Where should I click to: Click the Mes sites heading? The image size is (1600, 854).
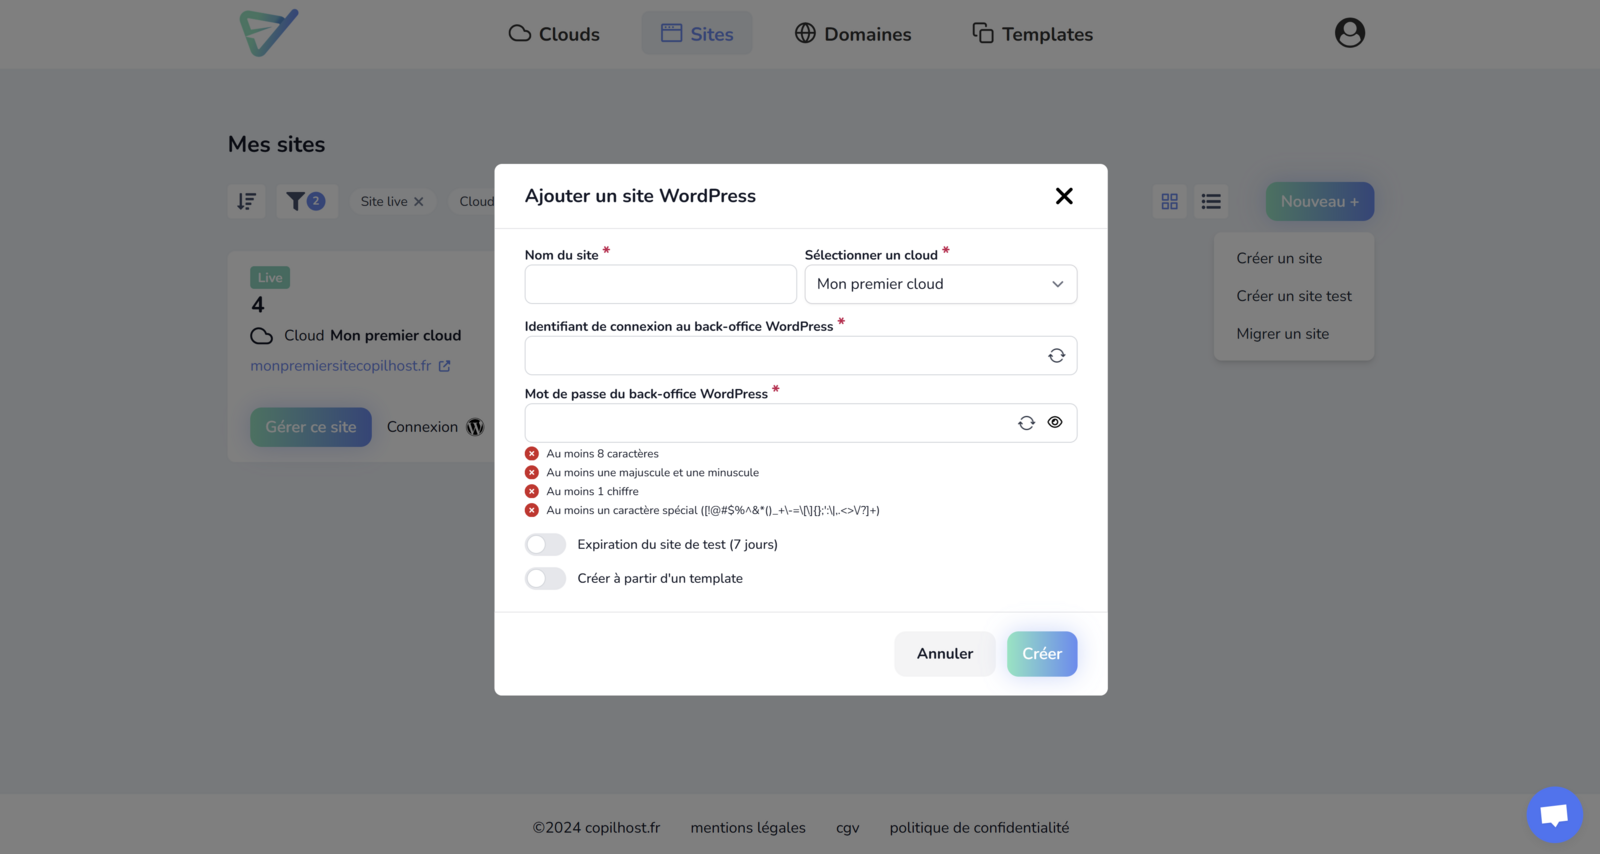pyautogui.click(x=277, y=144)
